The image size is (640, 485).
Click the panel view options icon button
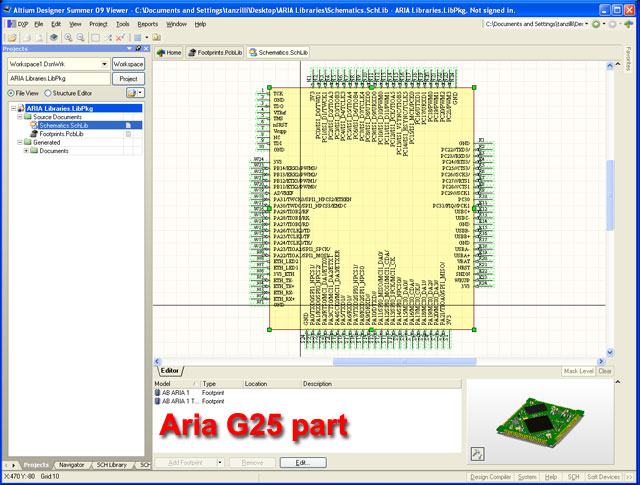(x=131, y=93)
